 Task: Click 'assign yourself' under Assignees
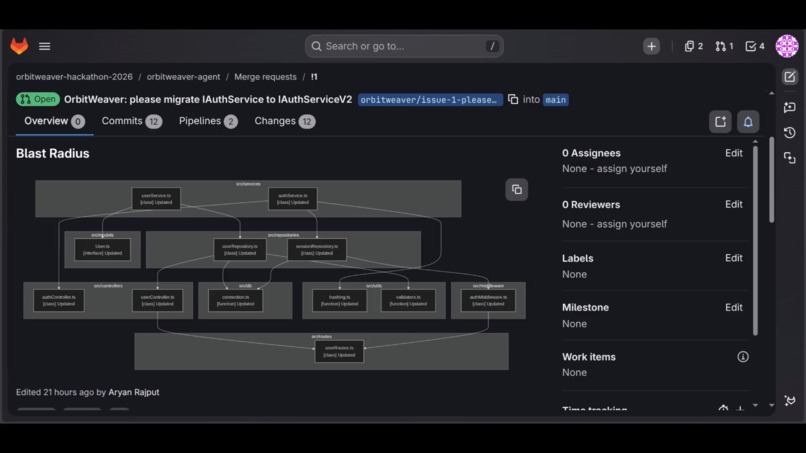[x=632, y=169]
